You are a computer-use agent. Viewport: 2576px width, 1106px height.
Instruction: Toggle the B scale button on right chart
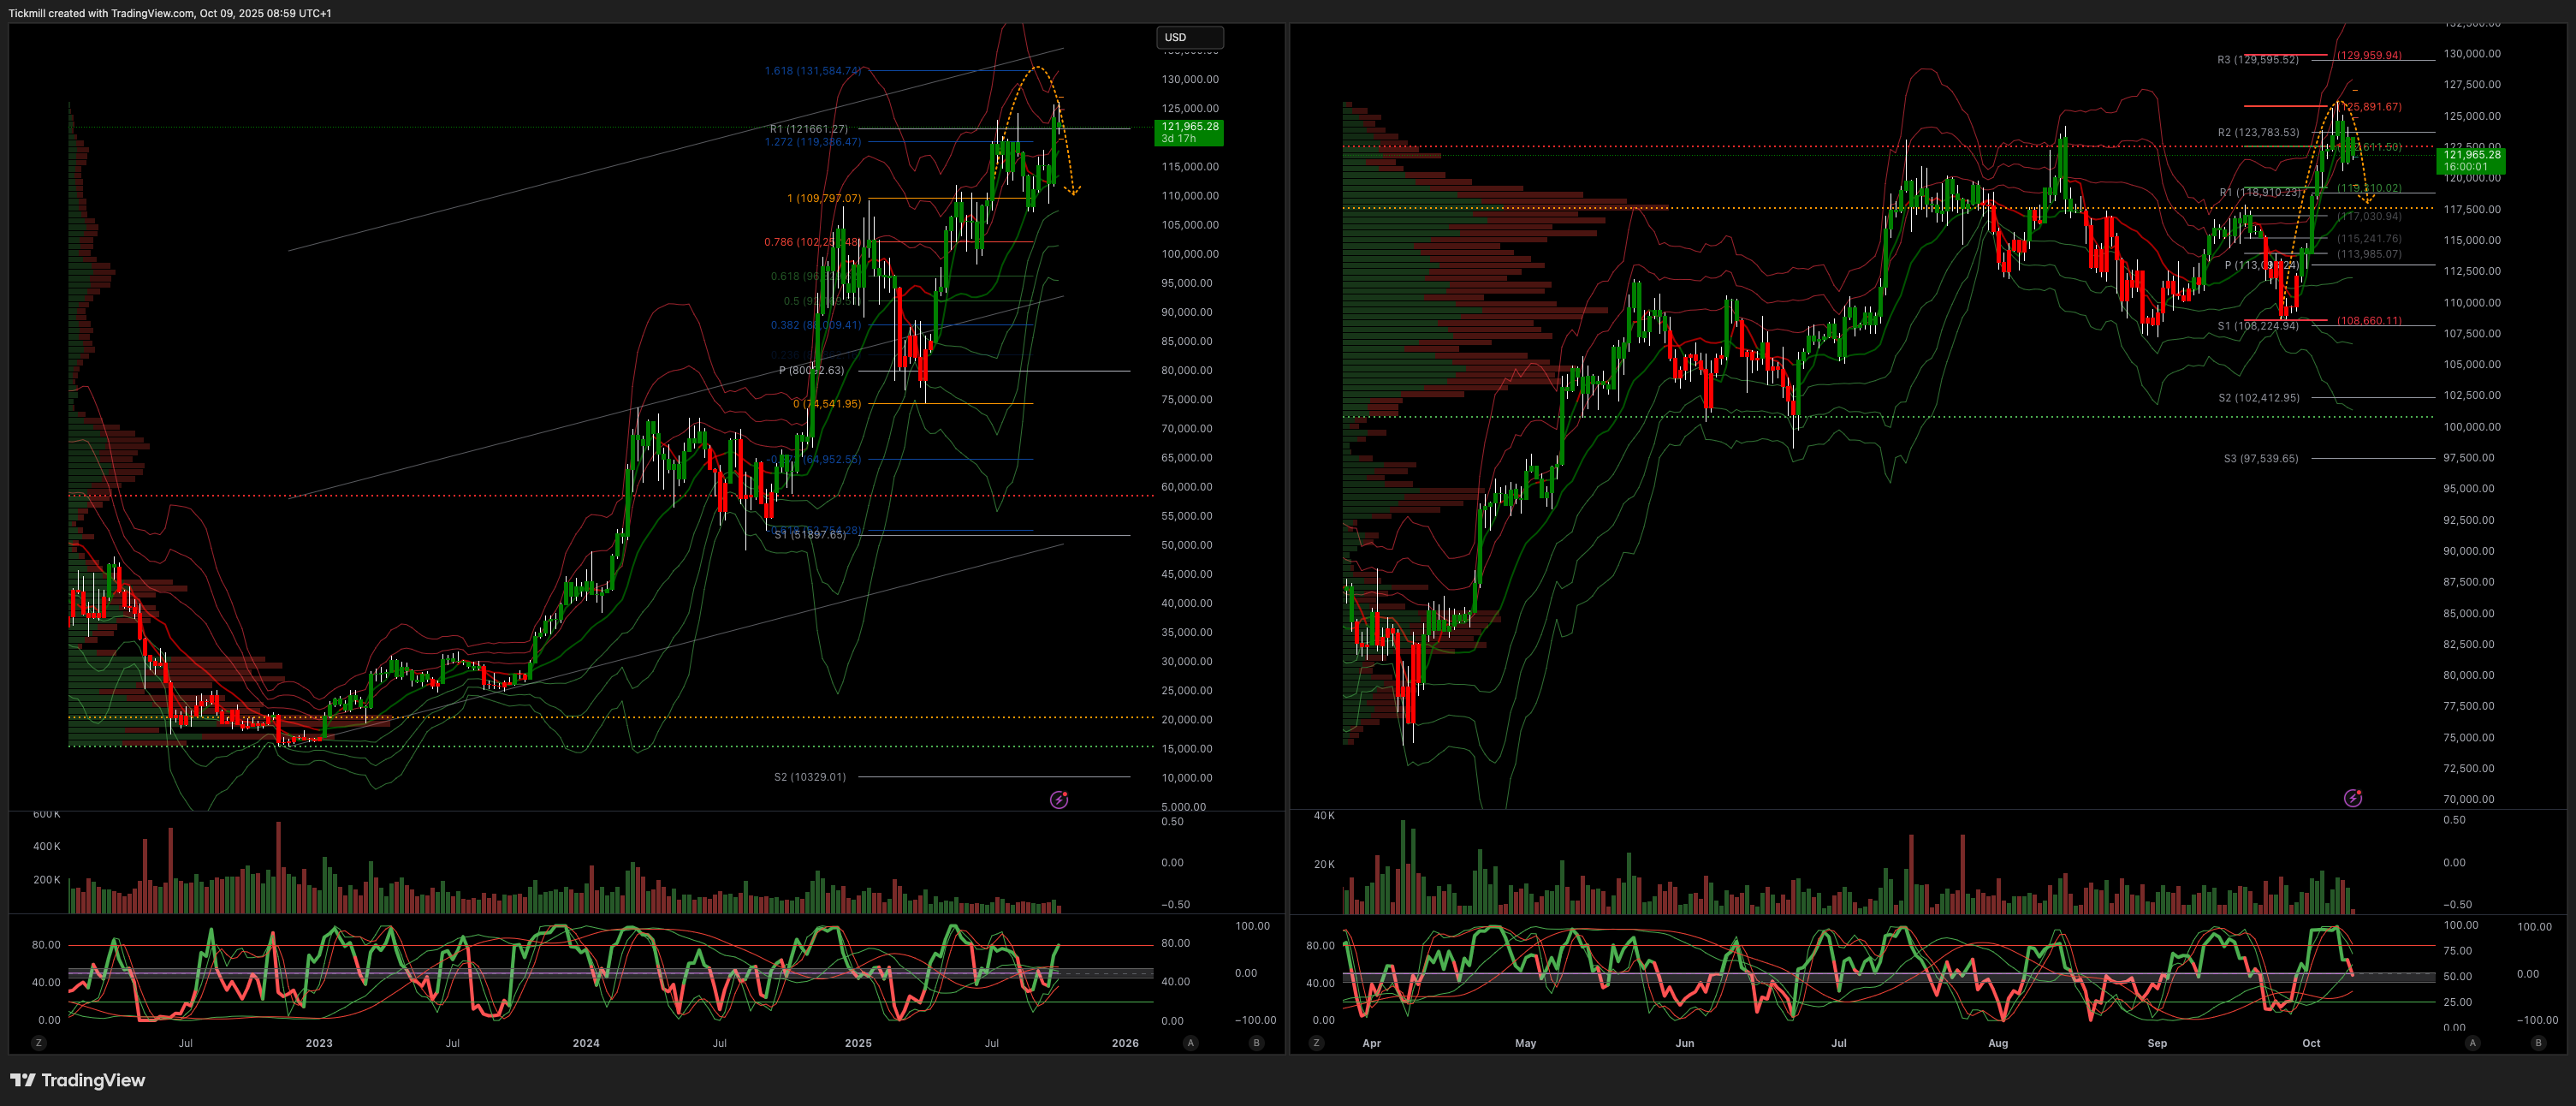[x=2538, y=1043]
